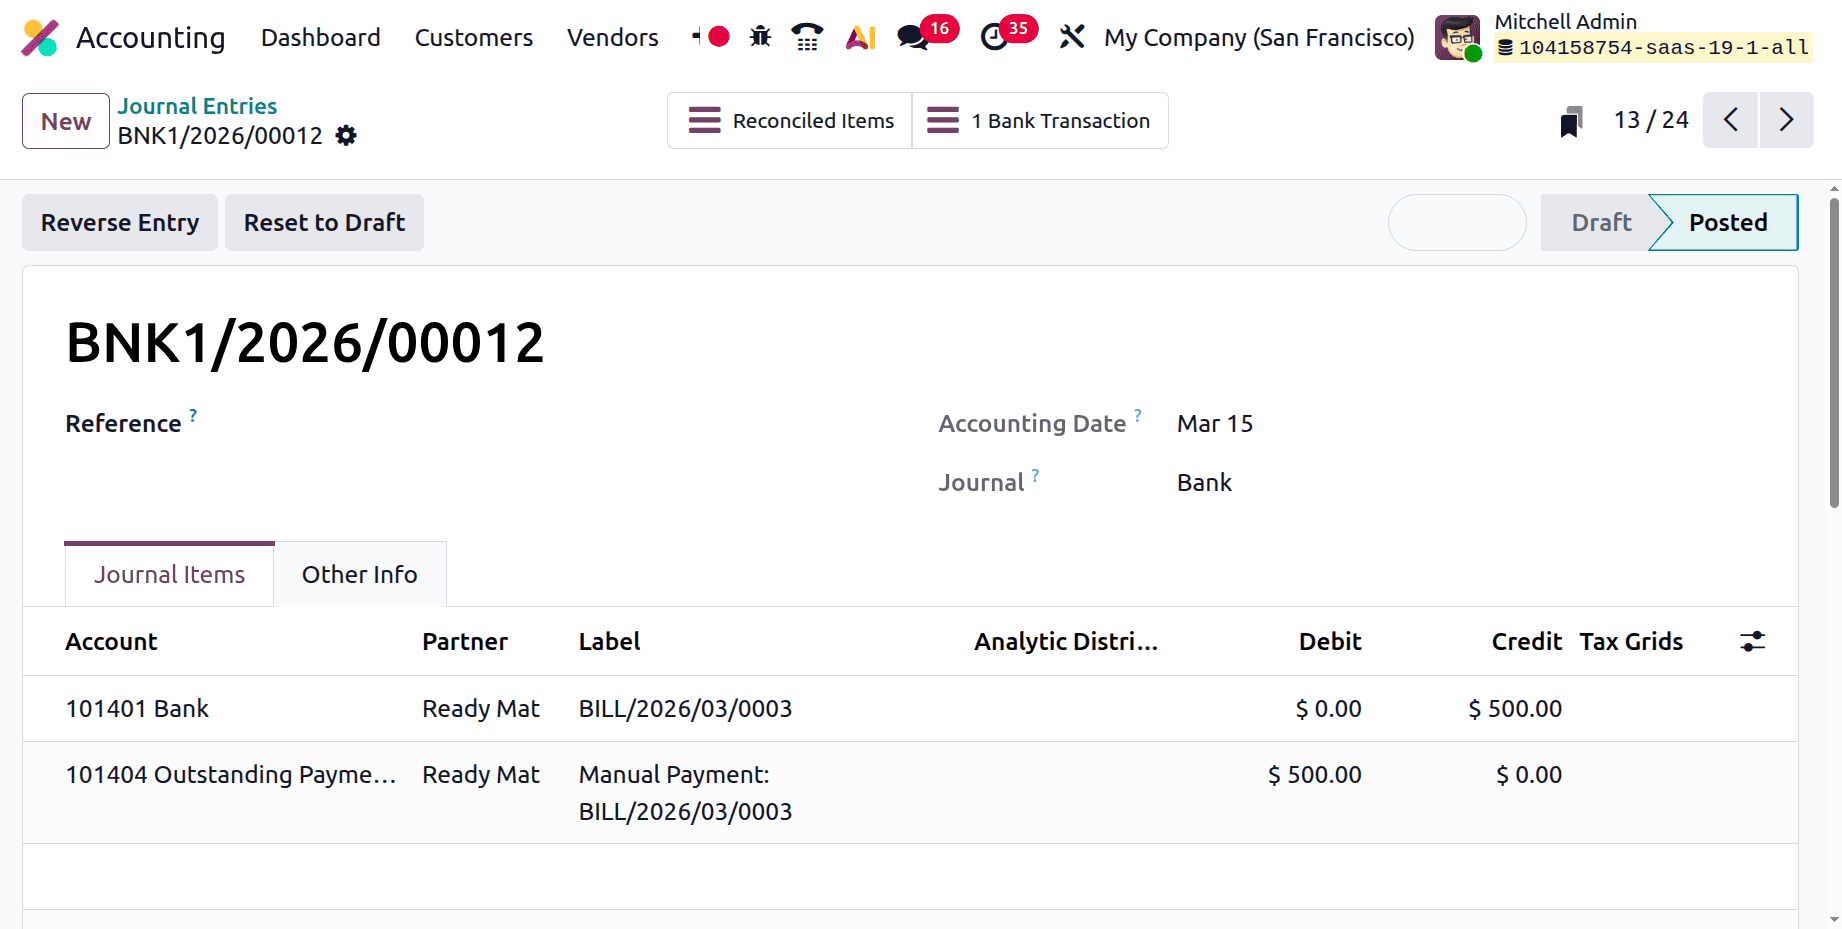Navigate to the next record arrow

pos(1787,120)
